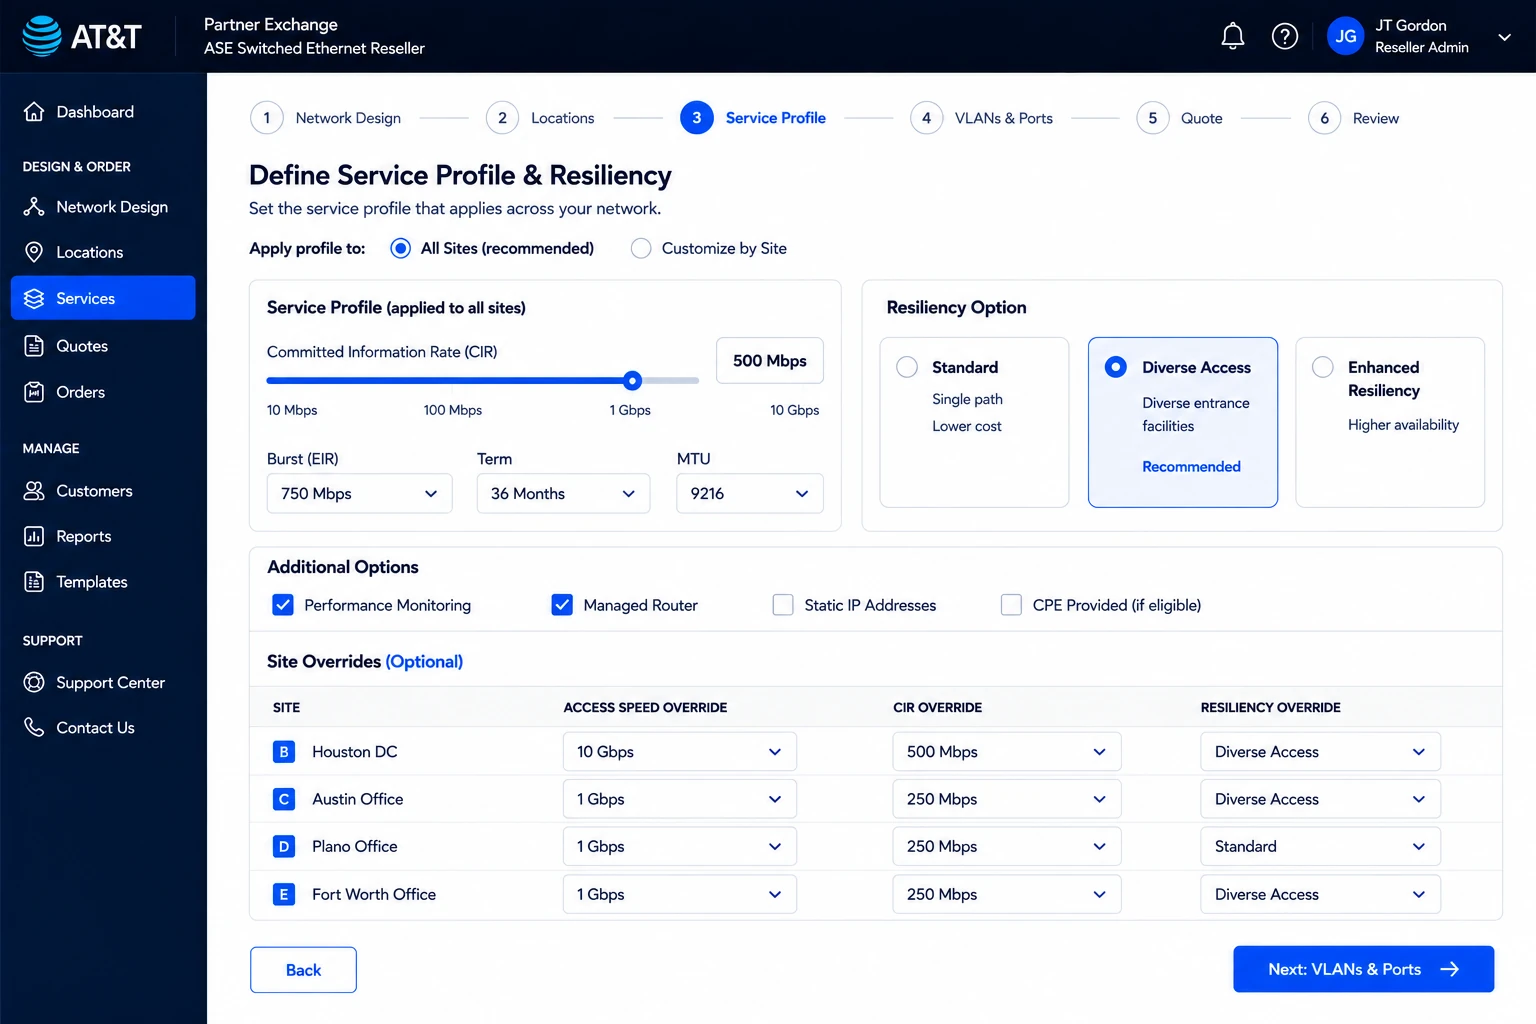Click the Templates file icon
The width and height of the screenshot is (1536, 1024).
point(34,582)
